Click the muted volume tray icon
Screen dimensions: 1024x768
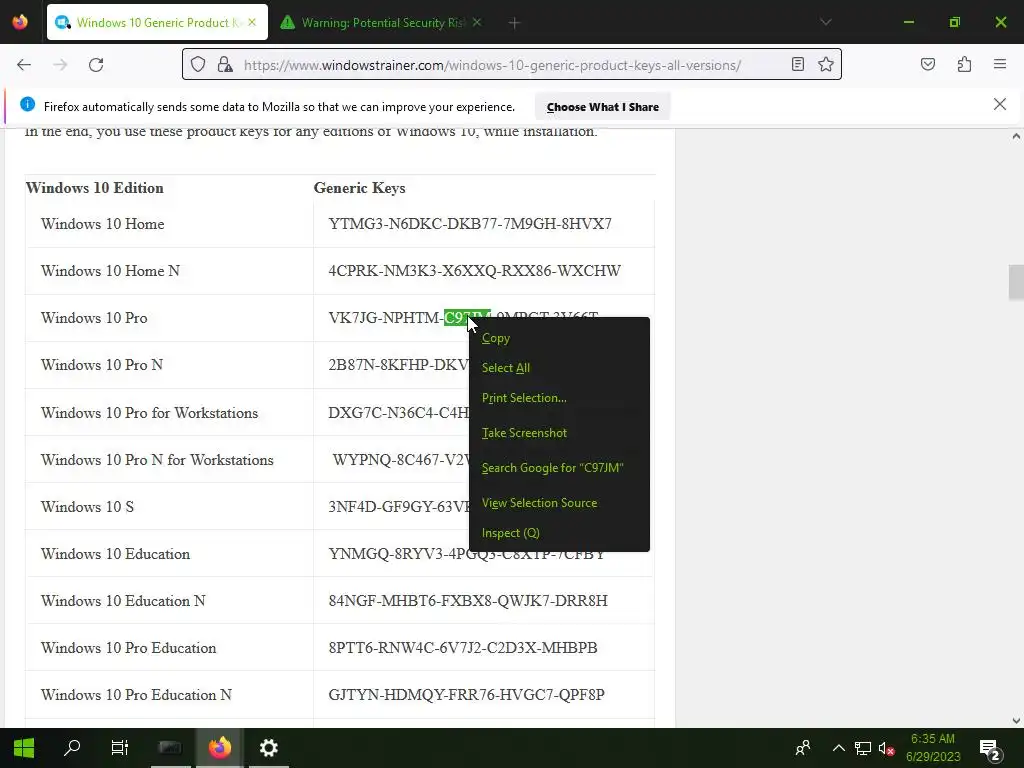886,748
